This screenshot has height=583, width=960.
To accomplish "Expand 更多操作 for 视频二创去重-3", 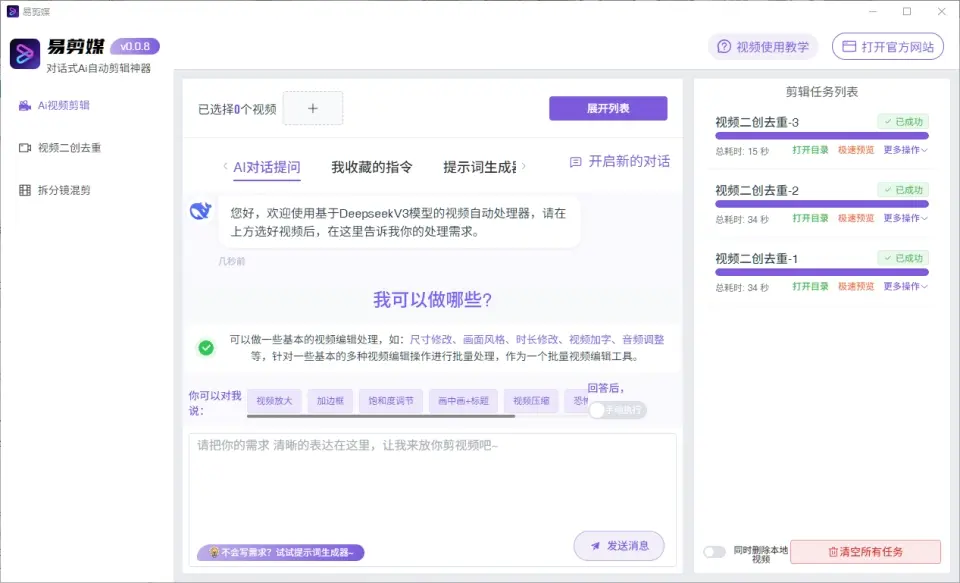I will (905, 150).
